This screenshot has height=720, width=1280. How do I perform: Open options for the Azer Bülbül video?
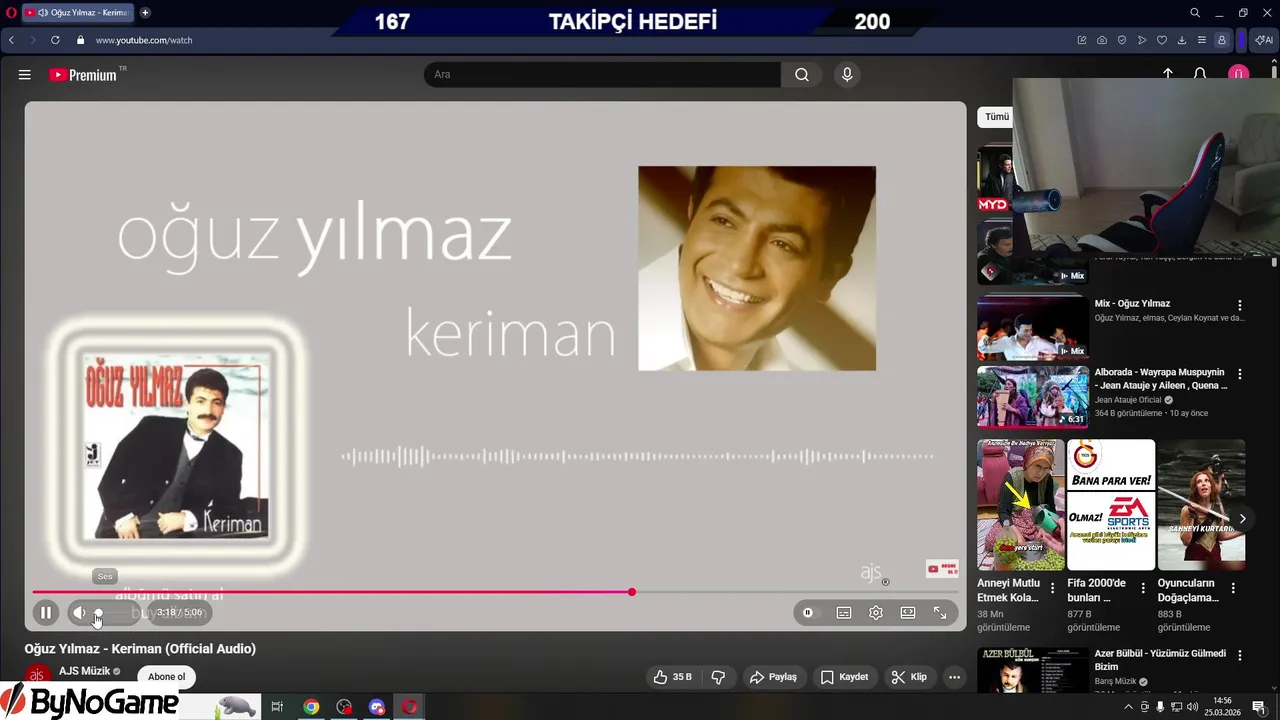click(x=1240, y=656)
